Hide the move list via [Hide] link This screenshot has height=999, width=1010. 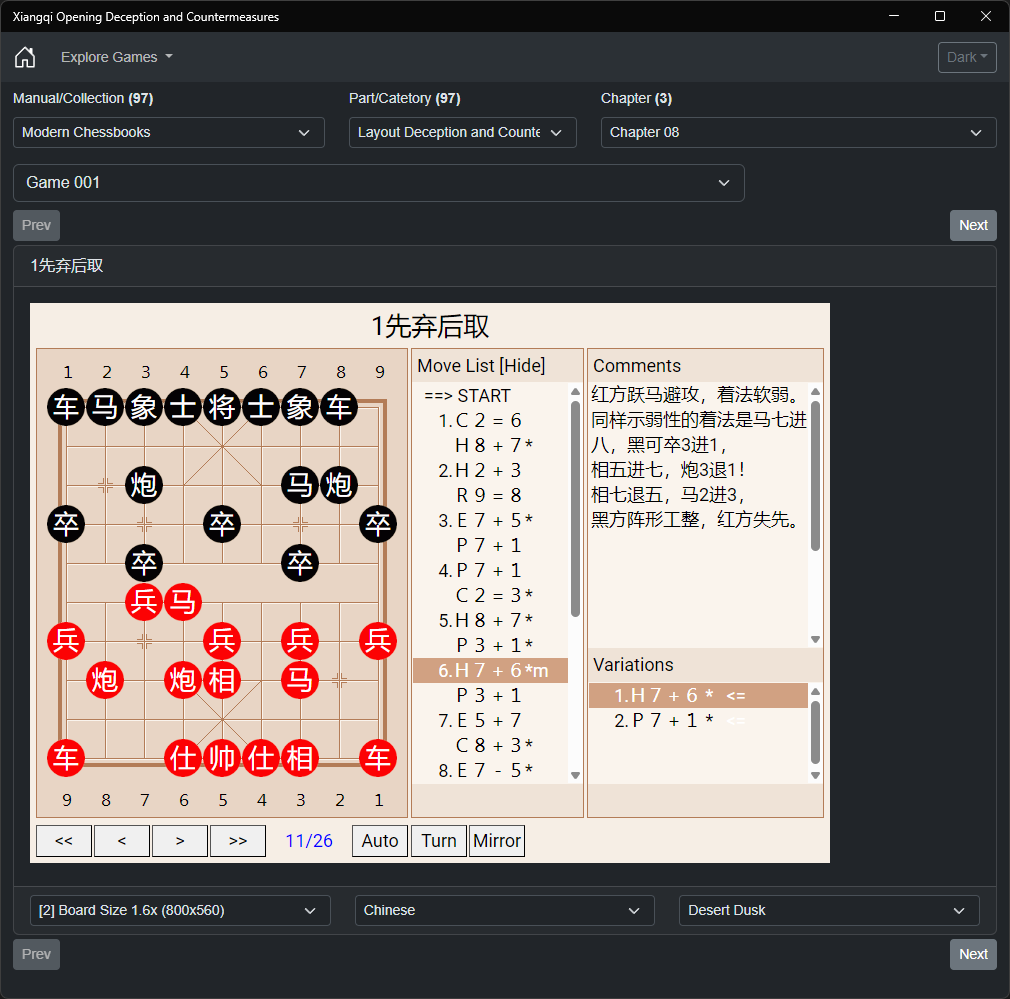pyautogui.click(x=524, y=366)
